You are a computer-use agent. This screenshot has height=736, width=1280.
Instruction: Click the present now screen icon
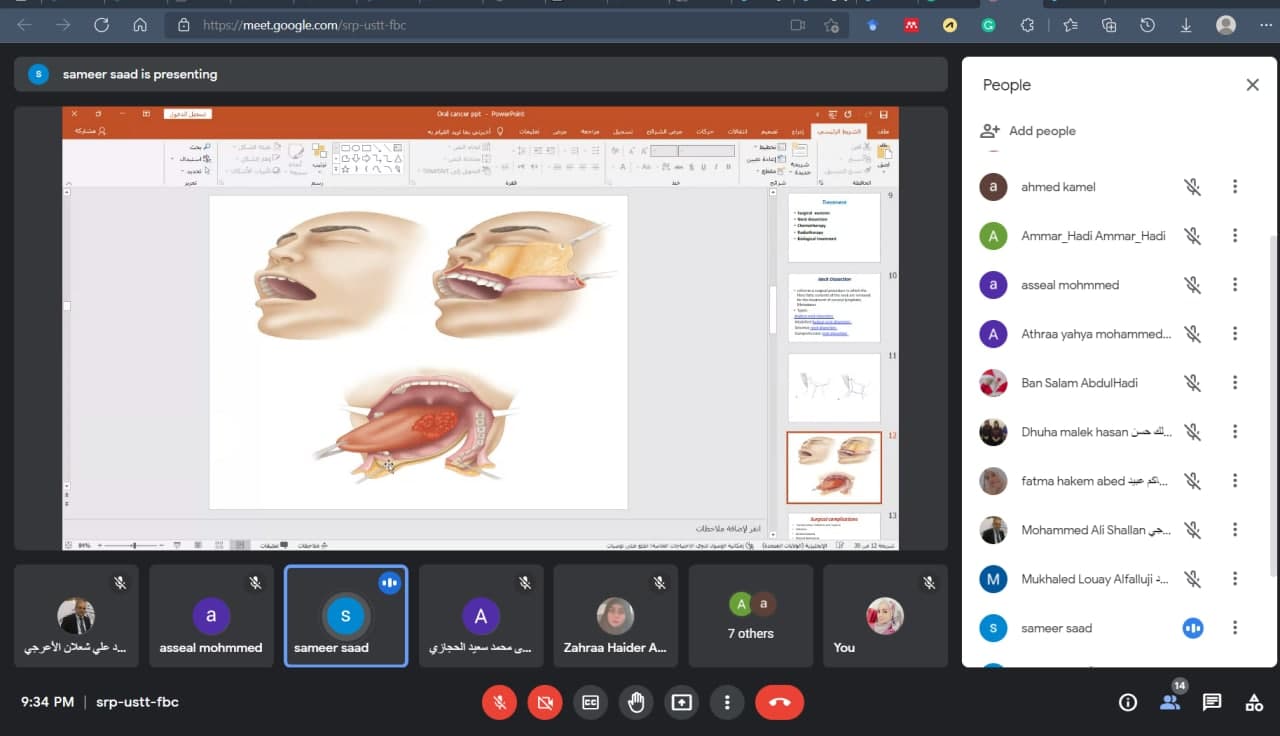click(x=682, y=702)
